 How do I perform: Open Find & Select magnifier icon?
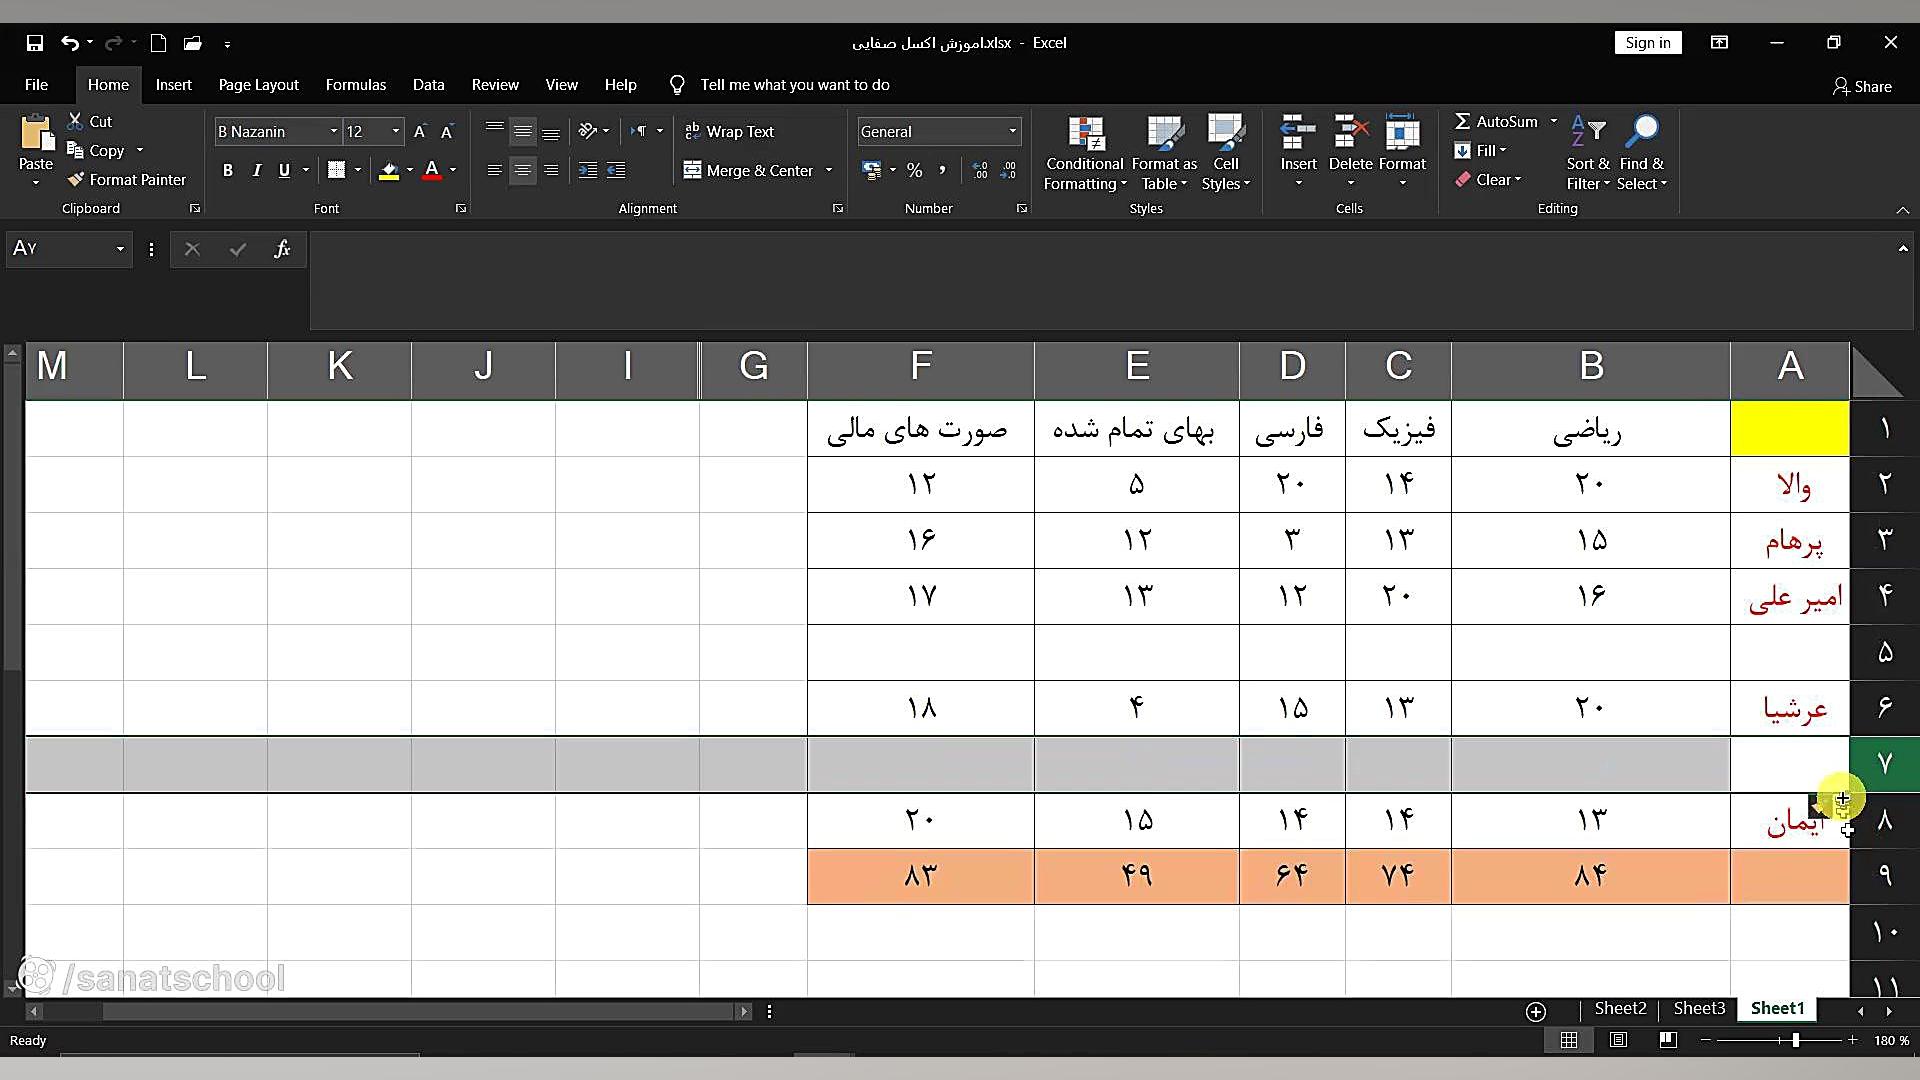1642,131
